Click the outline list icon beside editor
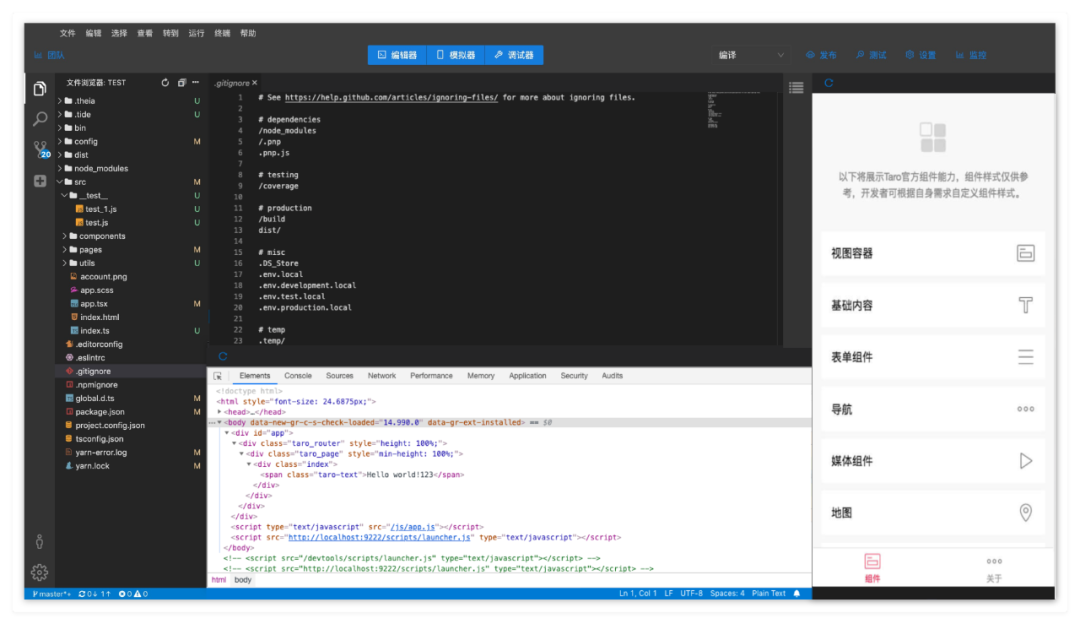The image size is (1080, 624). point(796,87)
